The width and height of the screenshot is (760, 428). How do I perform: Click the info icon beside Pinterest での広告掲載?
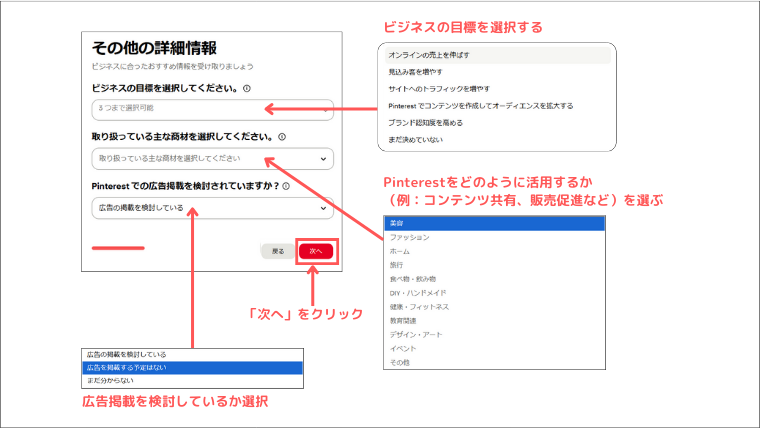(x=286, y=186)
